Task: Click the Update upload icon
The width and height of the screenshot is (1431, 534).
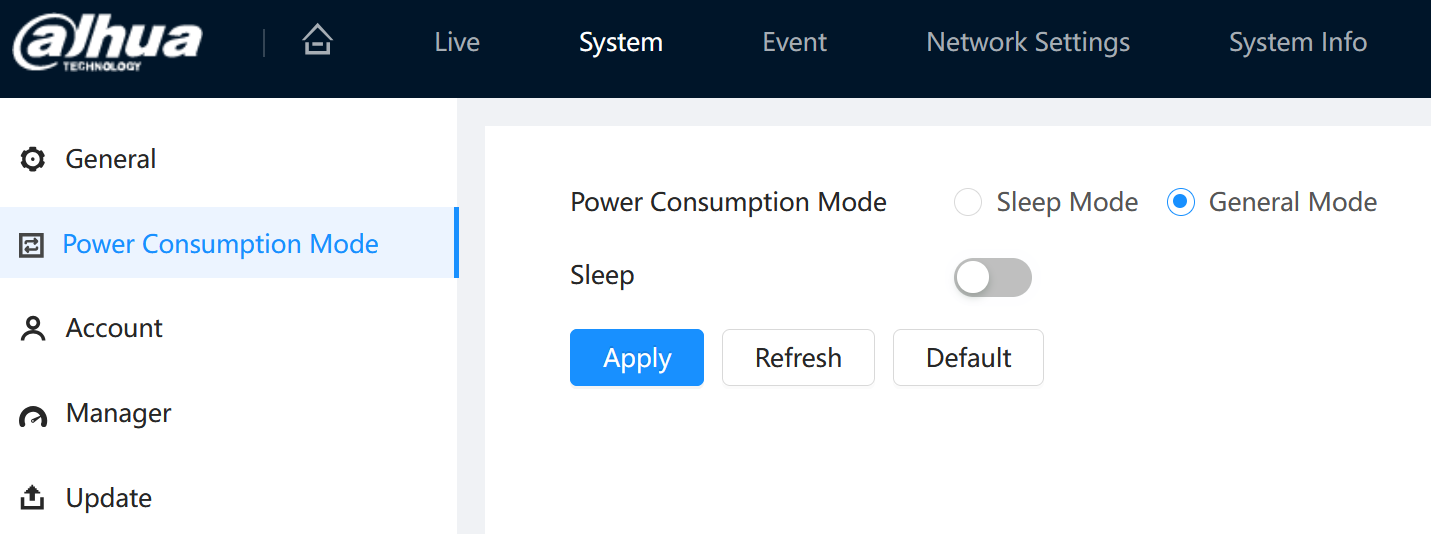Action: click(x=33, y=497)
